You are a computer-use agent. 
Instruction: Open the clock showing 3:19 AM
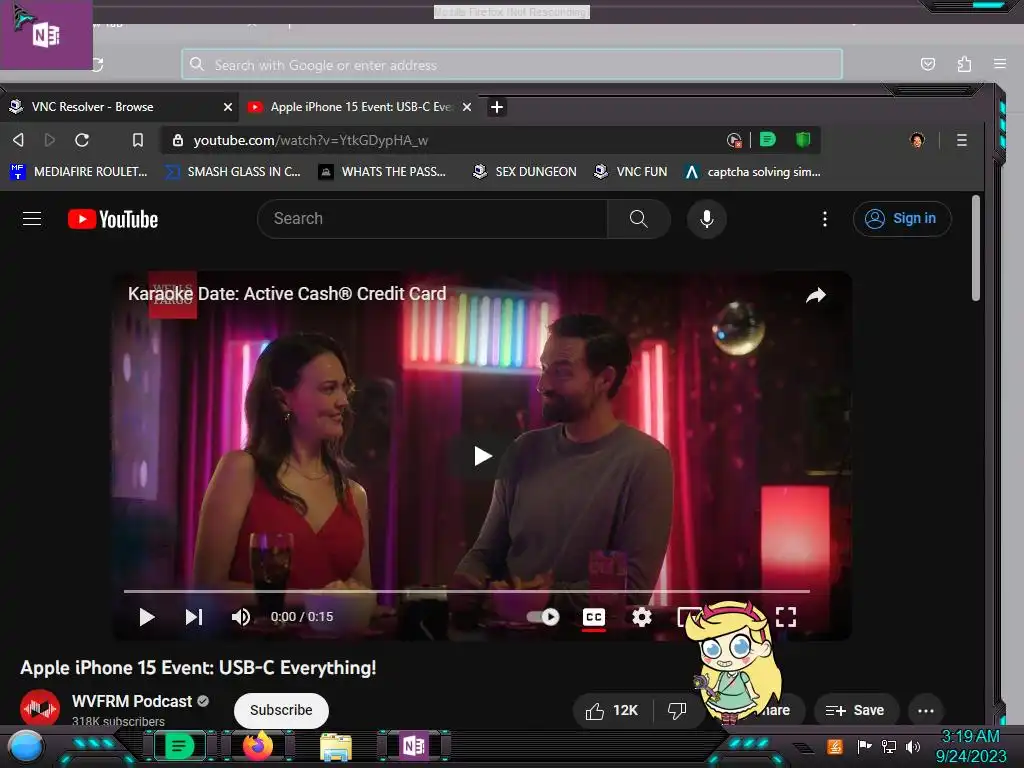coord(971,746)
